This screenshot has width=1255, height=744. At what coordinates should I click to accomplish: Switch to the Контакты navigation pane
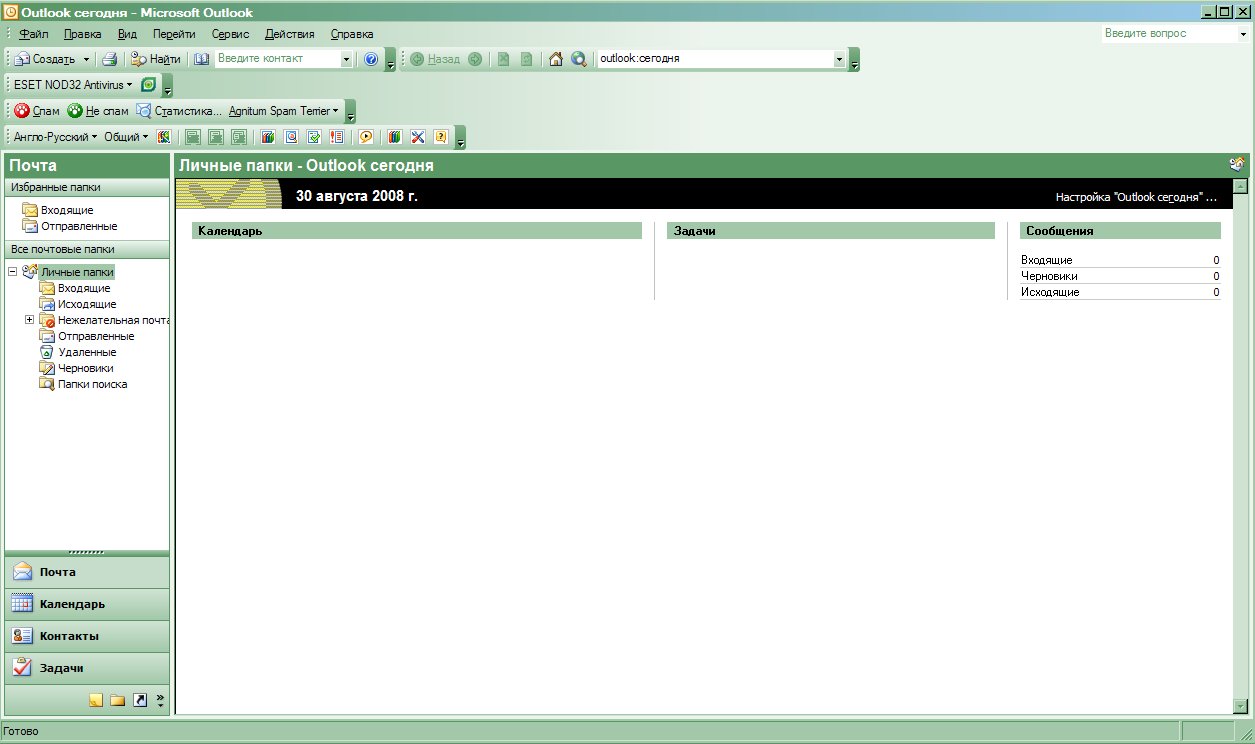[87, 636]
